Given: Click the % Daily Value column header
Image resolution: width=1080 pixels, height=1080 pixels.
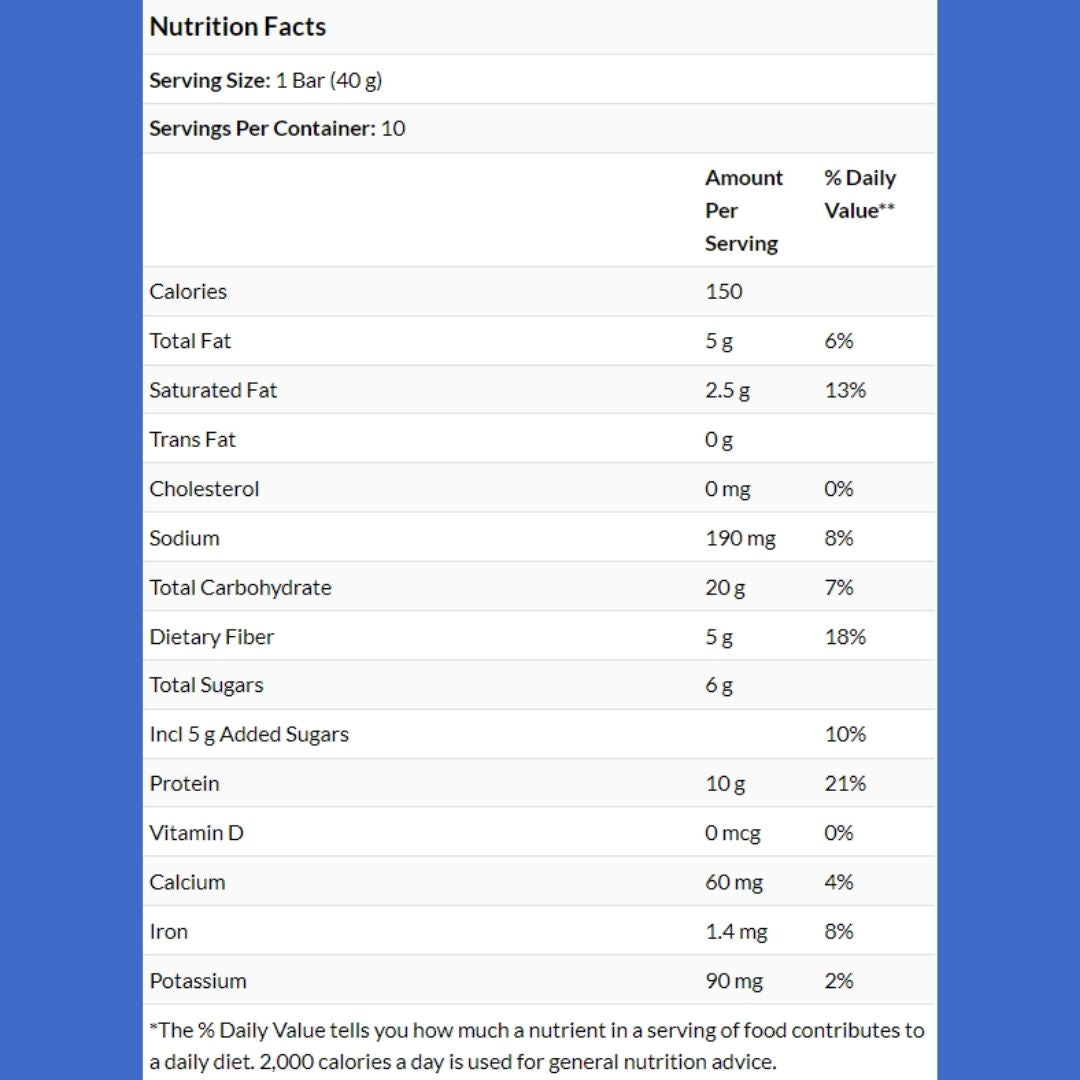Looking at the screenshot, I should [859, 194].
